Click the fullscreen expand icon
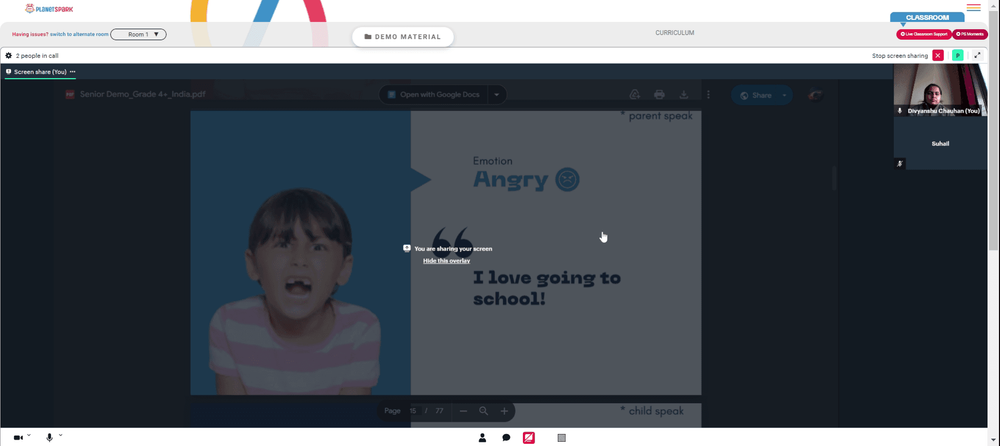 (x=978, y=56)
